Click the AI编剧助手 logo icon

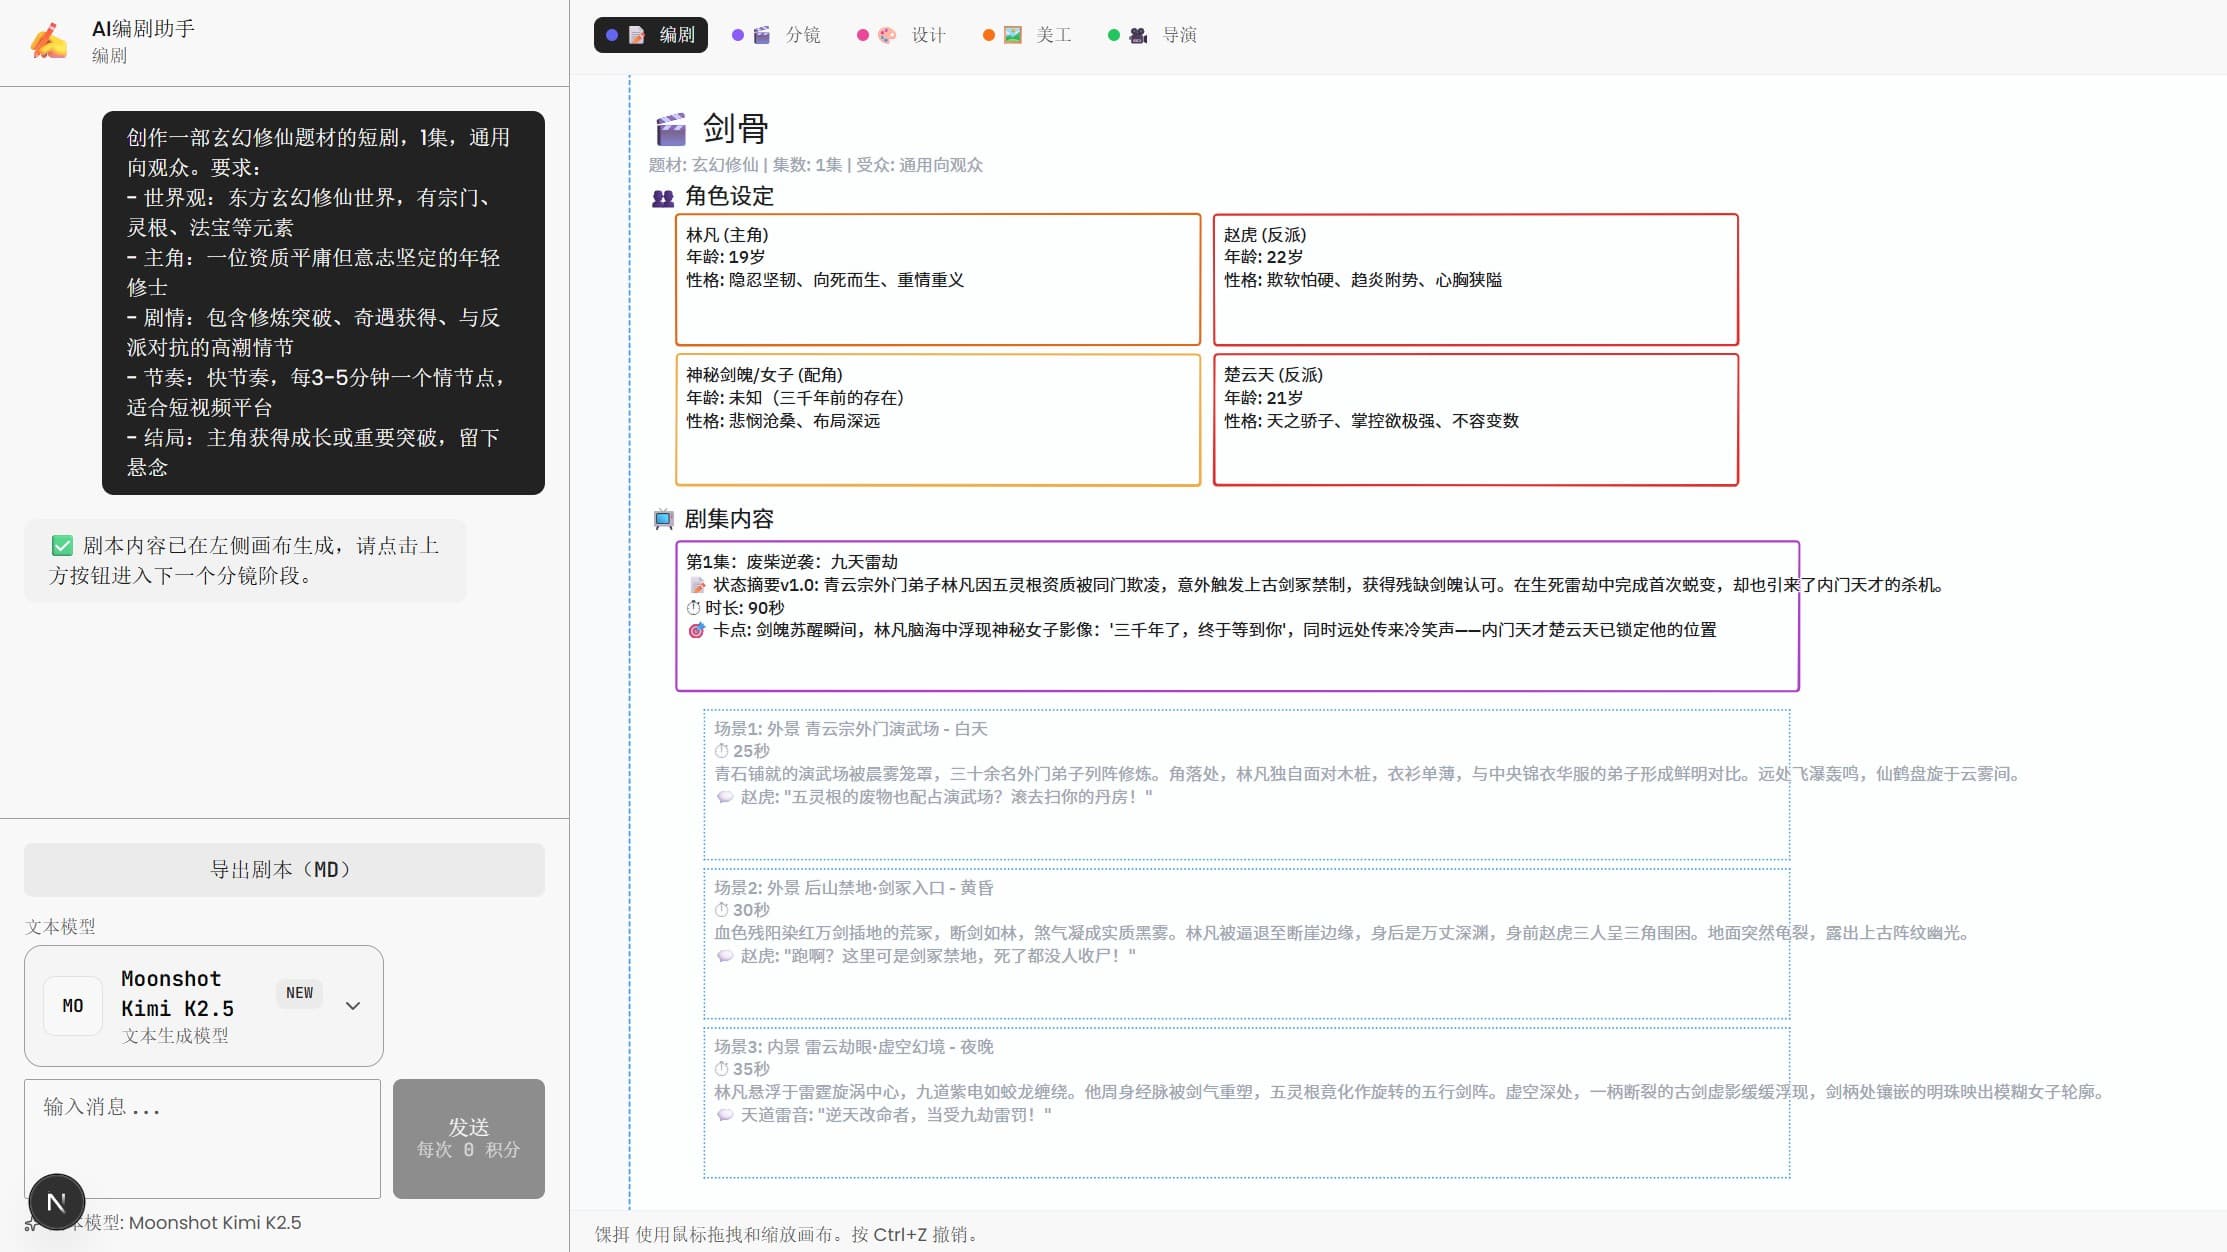[48, 41]
